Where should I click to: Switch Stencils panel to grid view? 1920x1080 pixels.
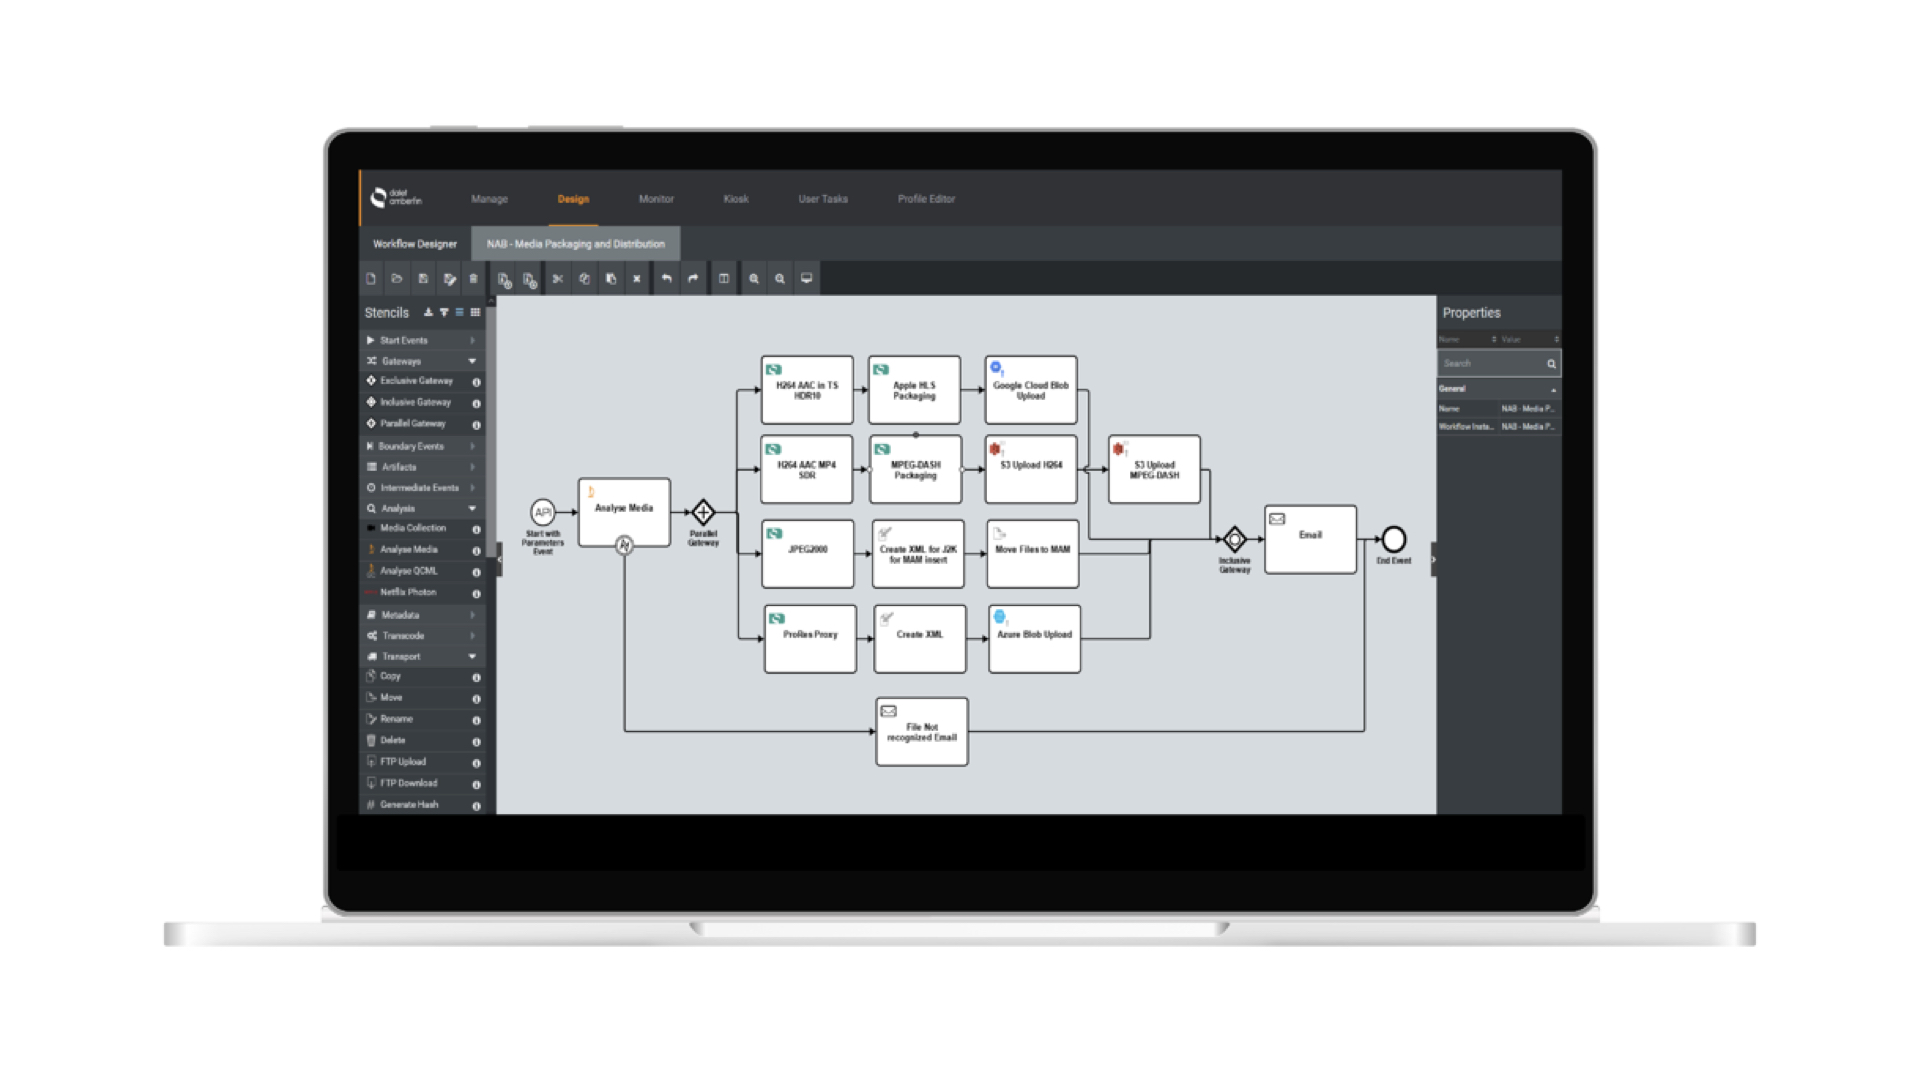coord(475,312)
